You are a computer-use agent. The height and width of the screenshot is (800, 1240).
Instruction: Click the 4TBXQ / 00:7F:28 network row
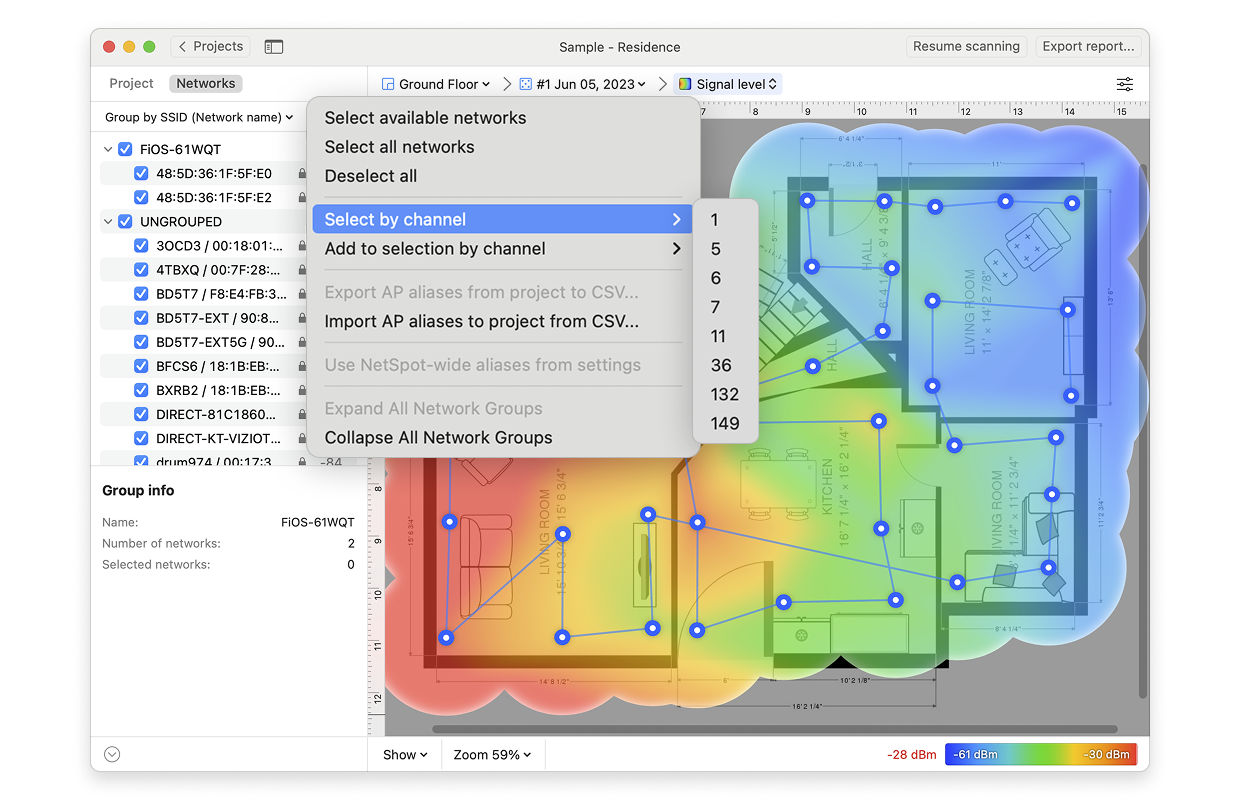[229, 270]
